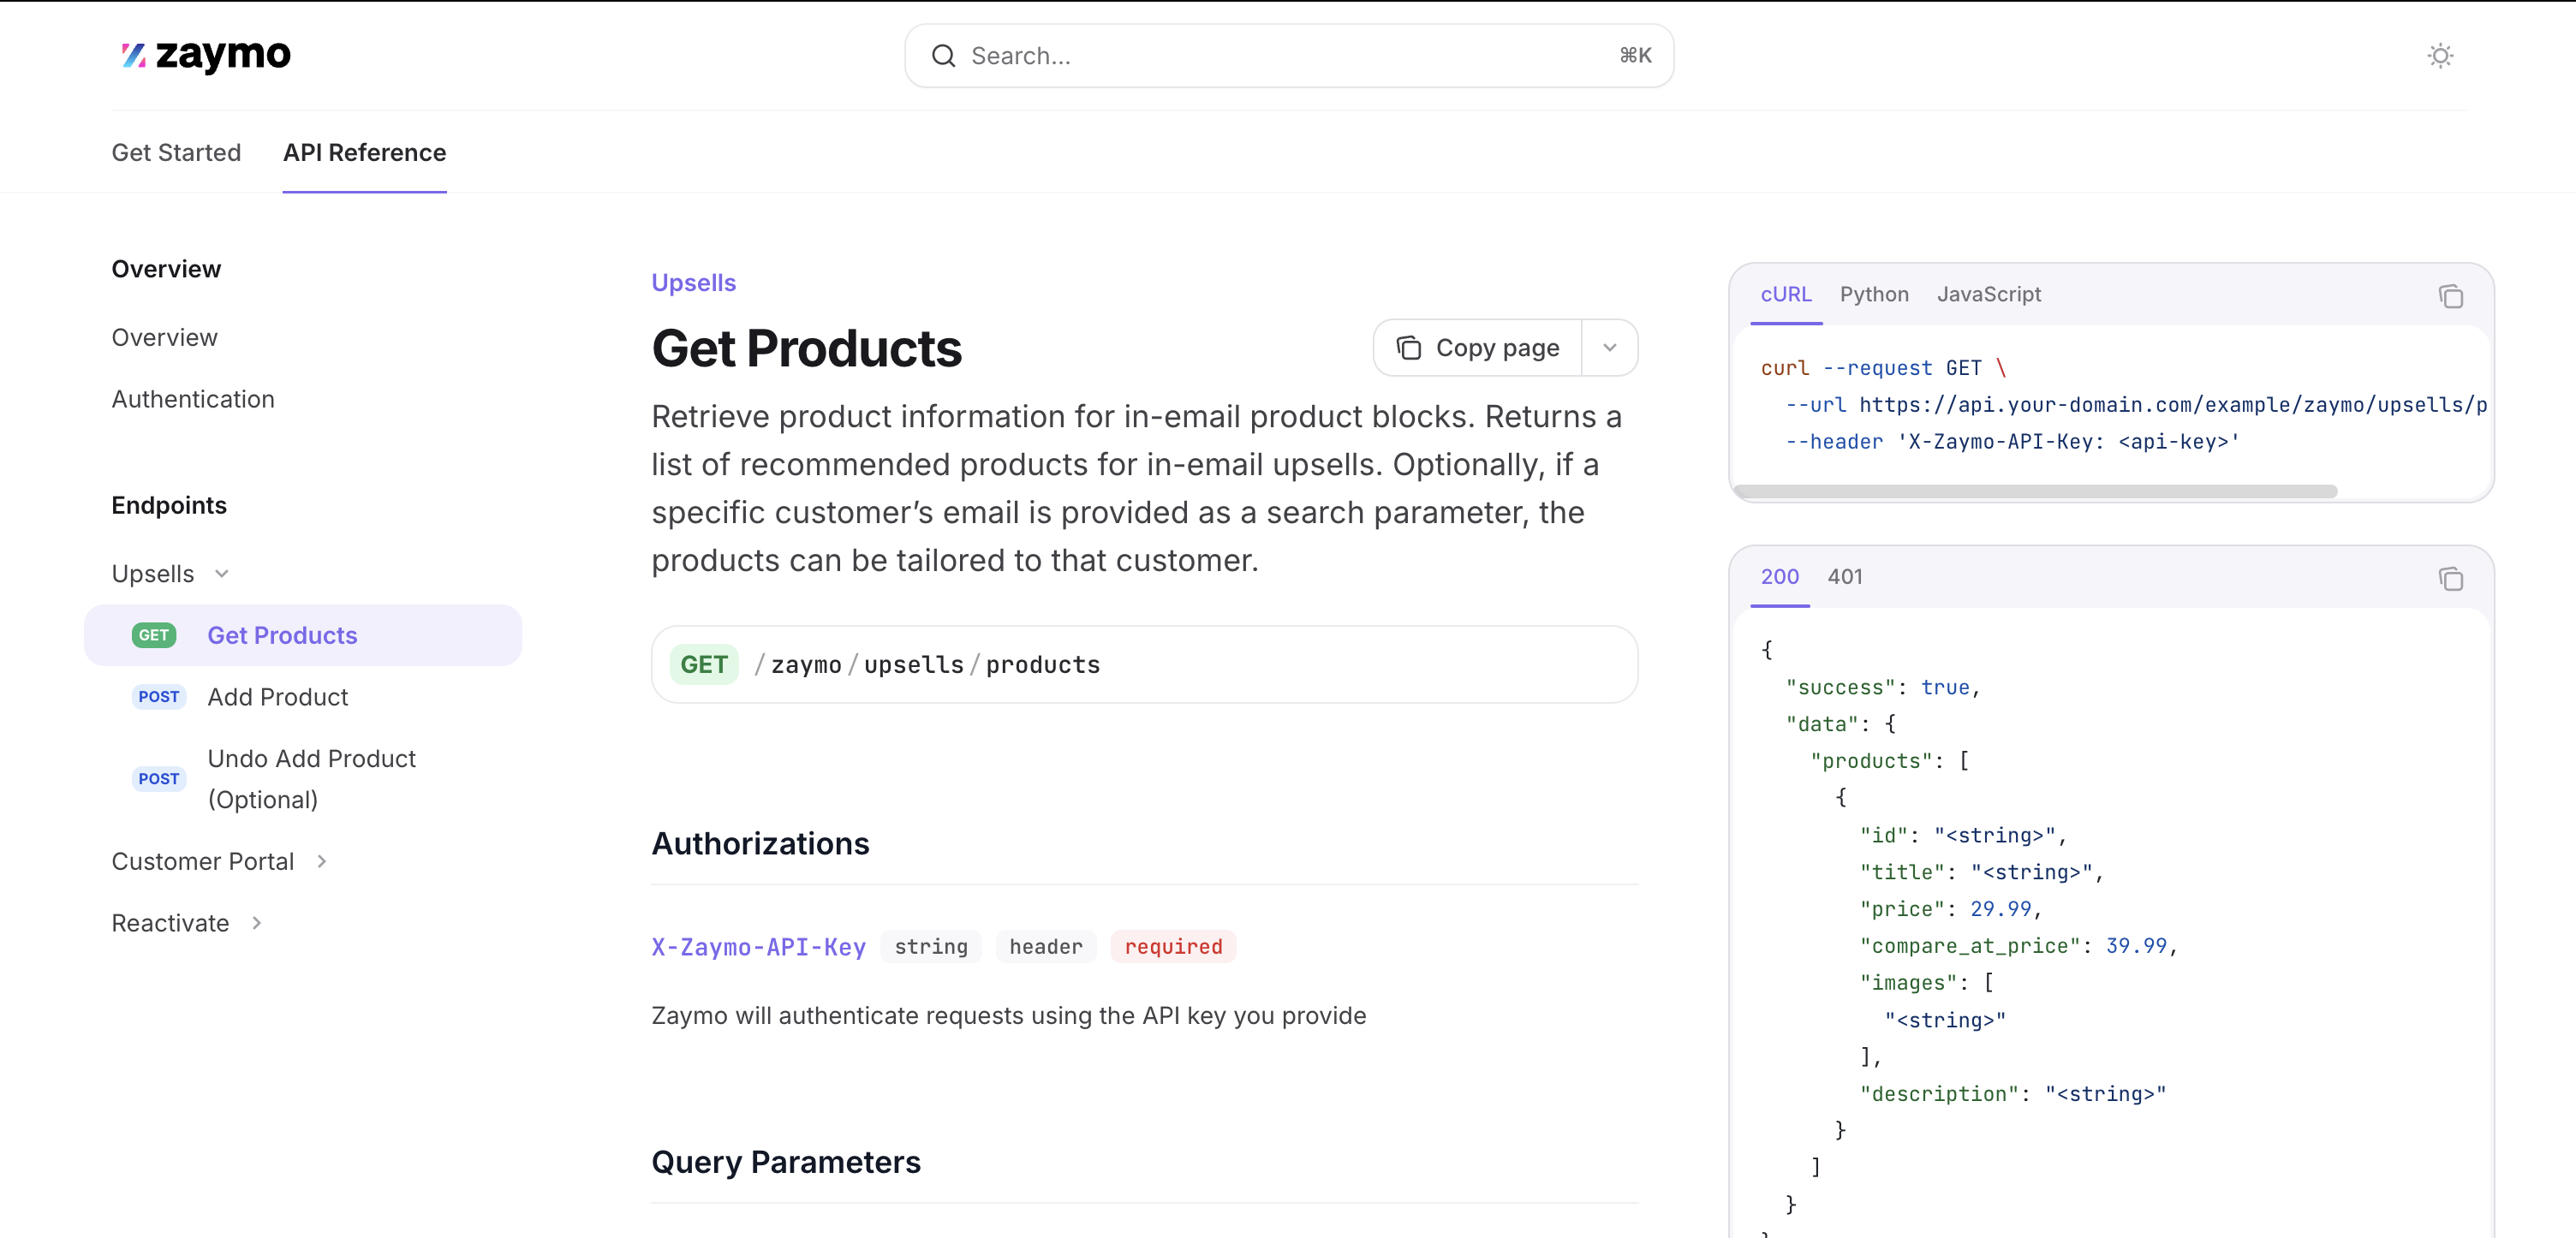This screenshot has height=1238, width=2576.
Task: Switch the code sample to JavaScript
Action: coord(1989,294)
